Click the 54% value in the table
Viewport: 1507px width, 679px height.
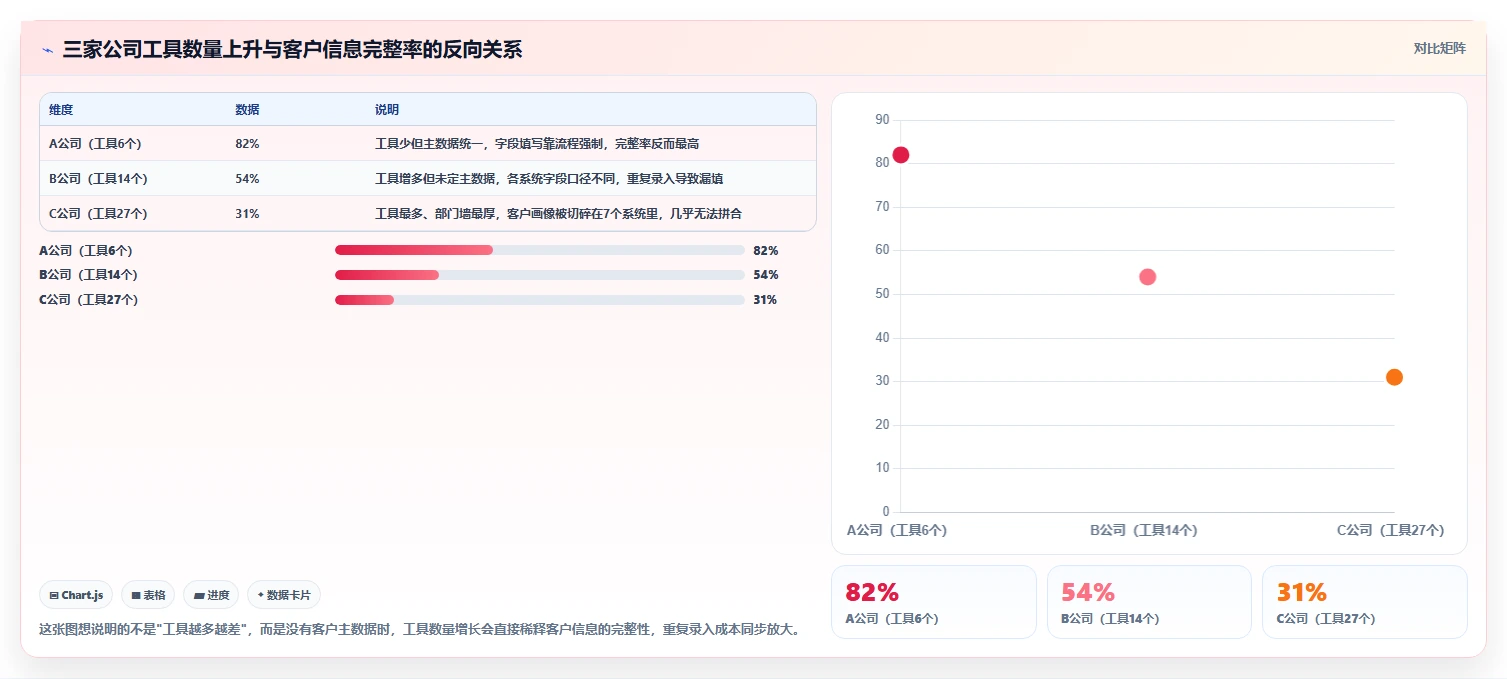coord(247,179)
